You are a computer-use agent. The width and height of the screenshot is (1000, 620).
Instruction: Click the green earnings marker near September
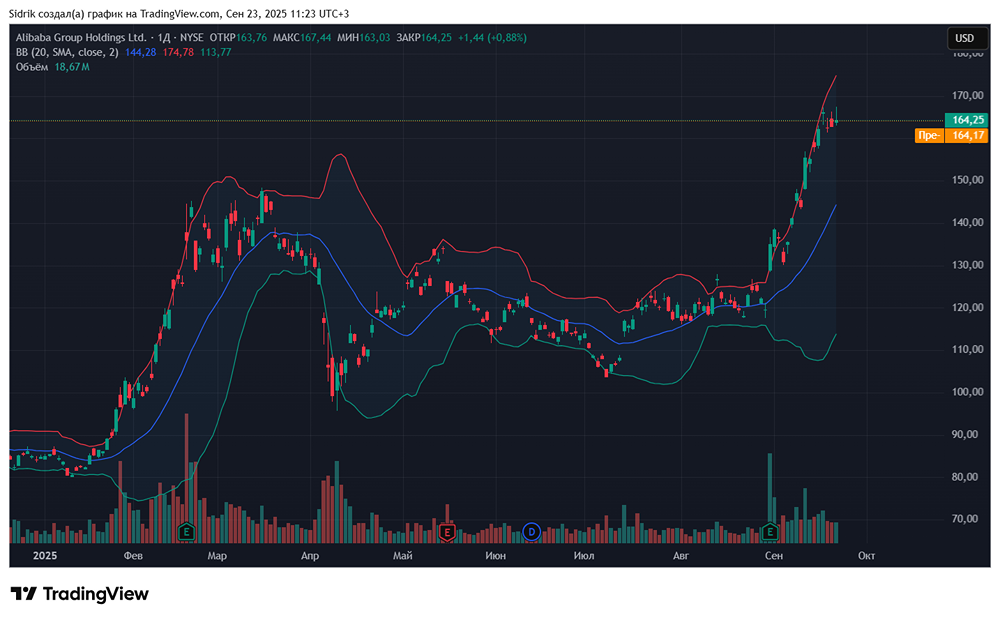[x=771, y=531]
